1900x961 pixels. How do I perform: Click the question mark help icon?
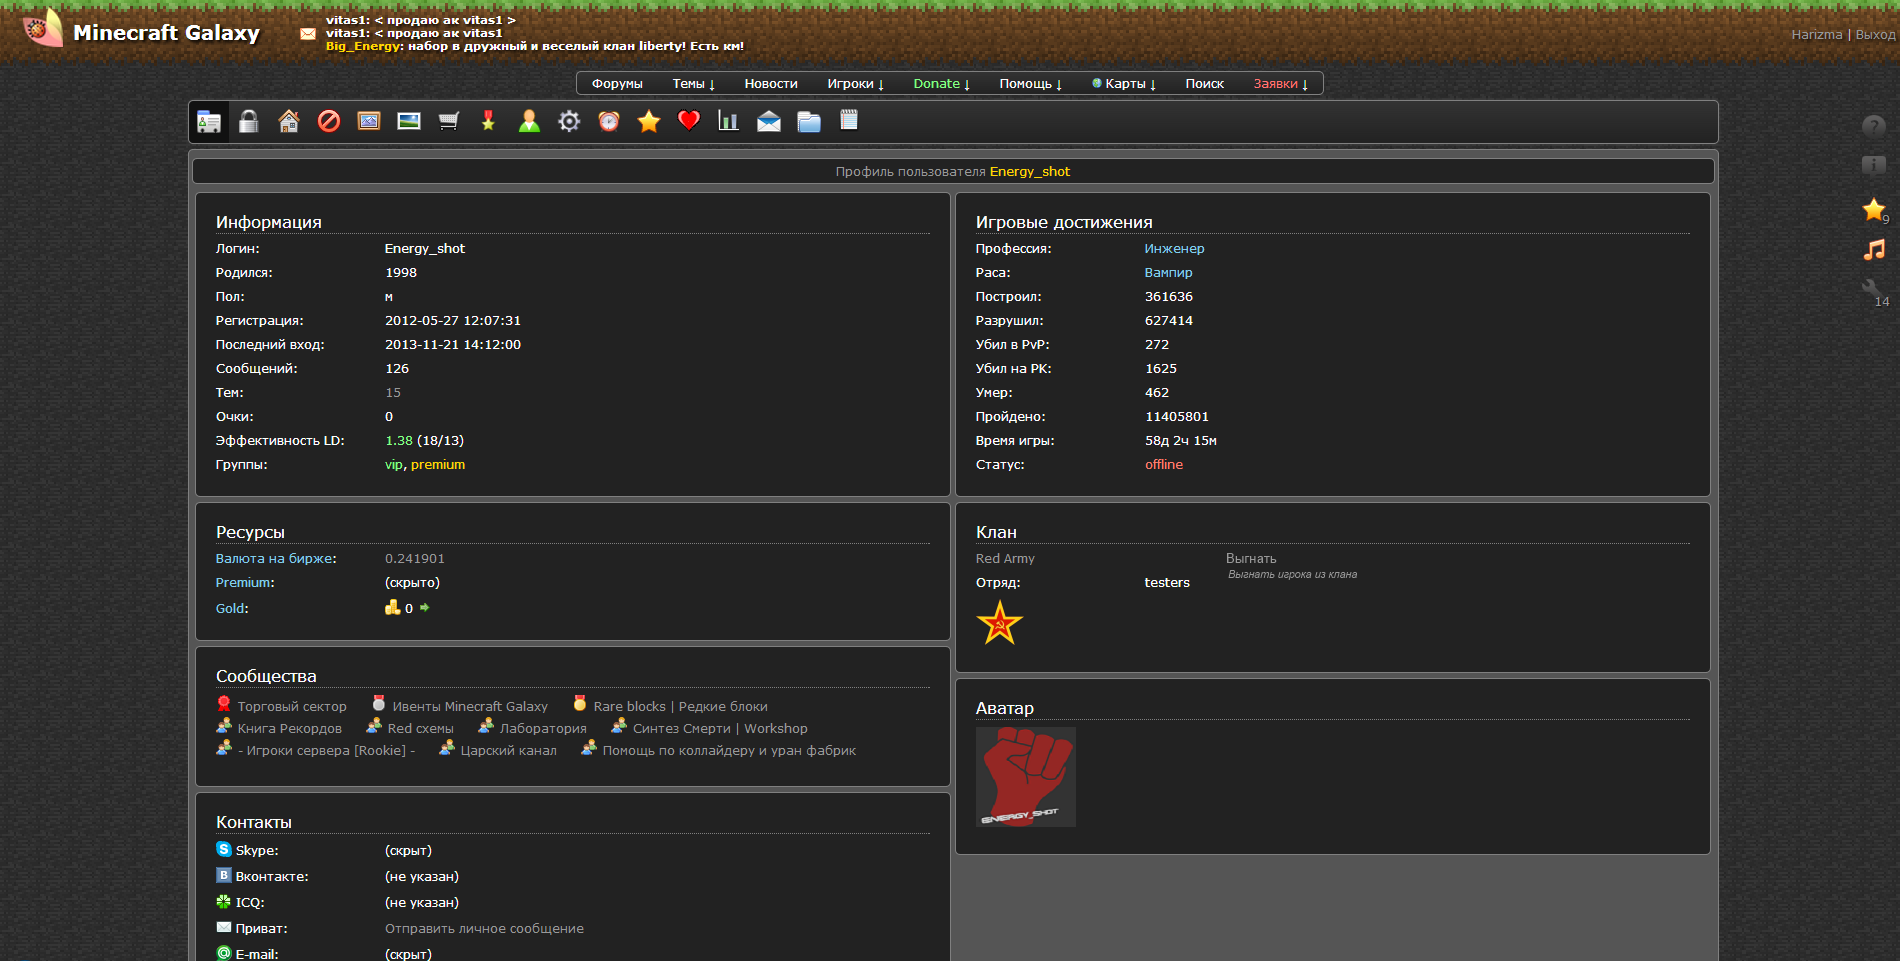(1873, 126)
